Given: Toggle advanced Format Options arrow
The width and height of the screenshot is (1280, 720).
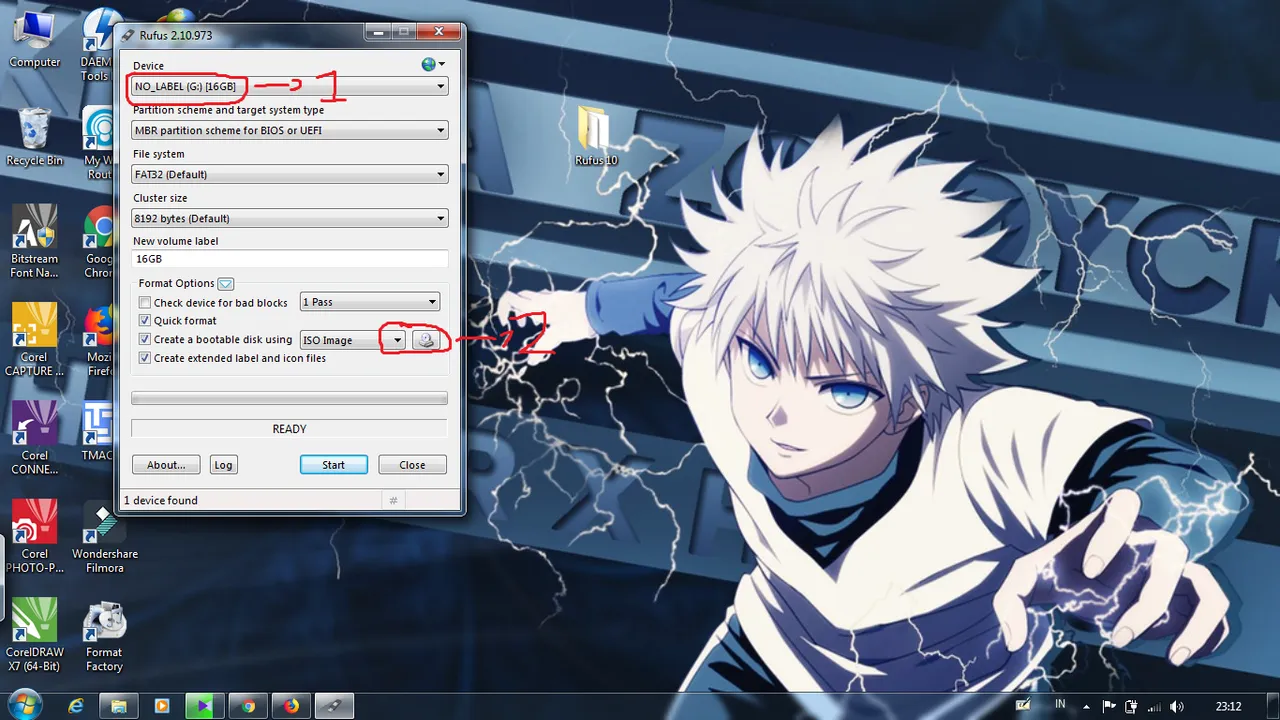Looking at the screenshot, I should tap(225, 284).
